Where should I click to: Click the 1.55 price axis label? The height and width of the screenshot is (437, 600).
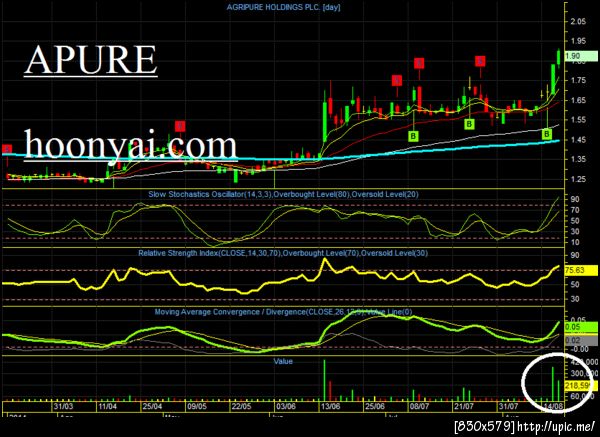pyautogui.click(x=578, y=120)
